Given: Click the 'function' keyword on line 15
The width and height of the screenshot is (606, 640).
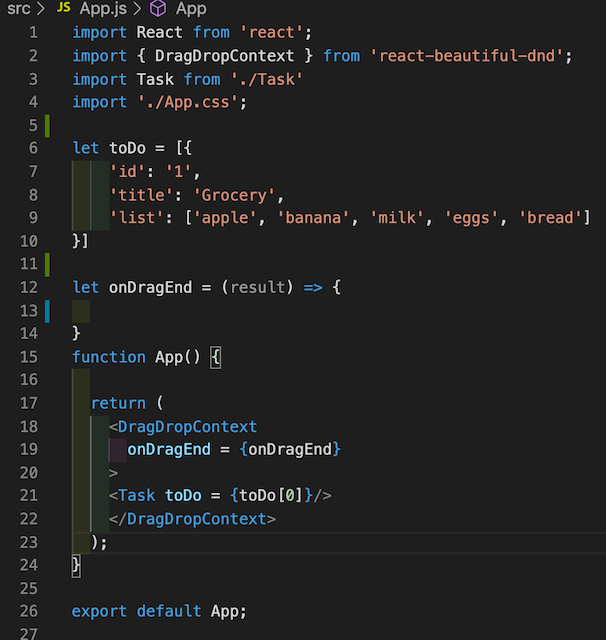Looking at the screenshot, I should (x=109, y=357).
